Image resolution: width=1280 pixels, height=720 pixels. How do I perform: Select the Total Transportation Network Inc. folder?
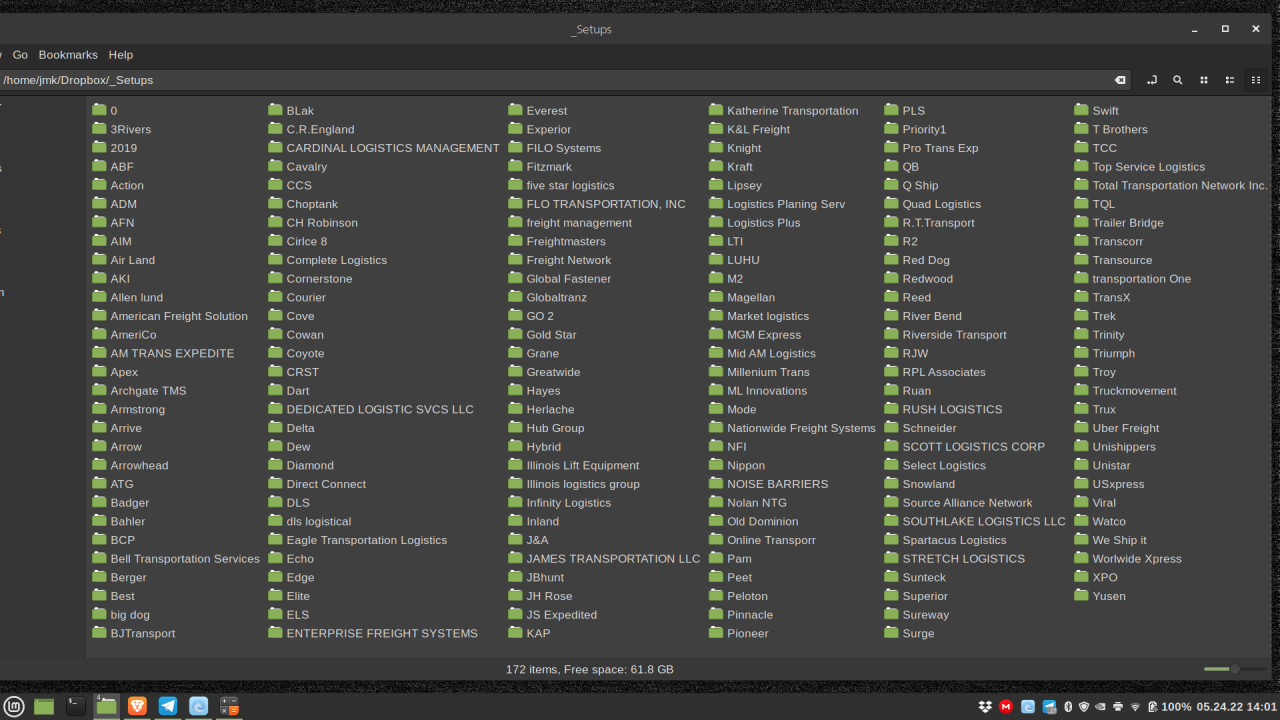pyautogui.click(x=1171, y=185)
